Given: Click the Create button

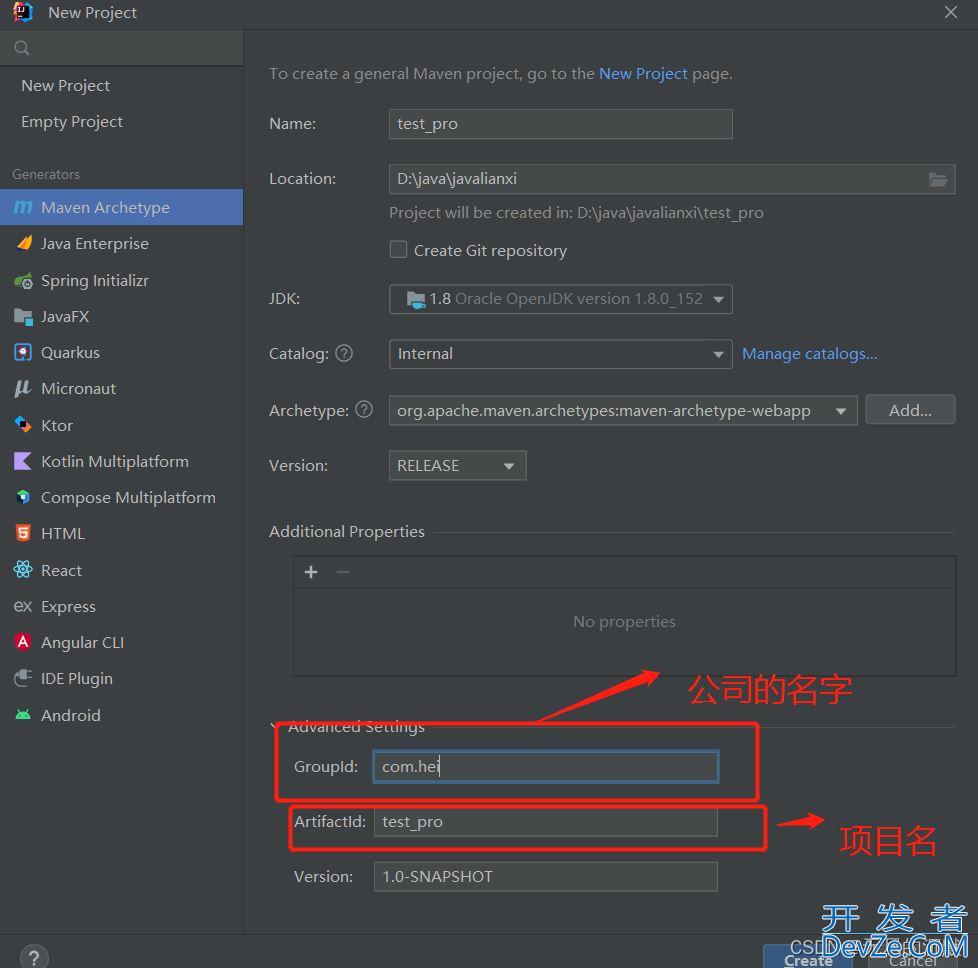Looking at the screenshot, I should tap(808, 957).
